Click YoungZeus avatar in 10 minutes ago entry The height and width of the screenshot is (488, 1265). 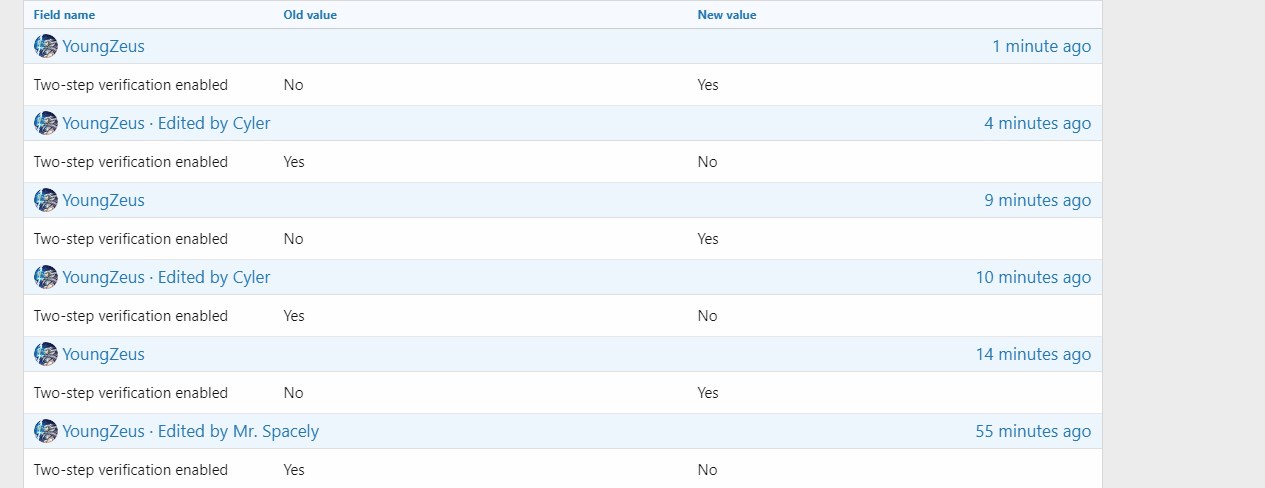[46, 277]
